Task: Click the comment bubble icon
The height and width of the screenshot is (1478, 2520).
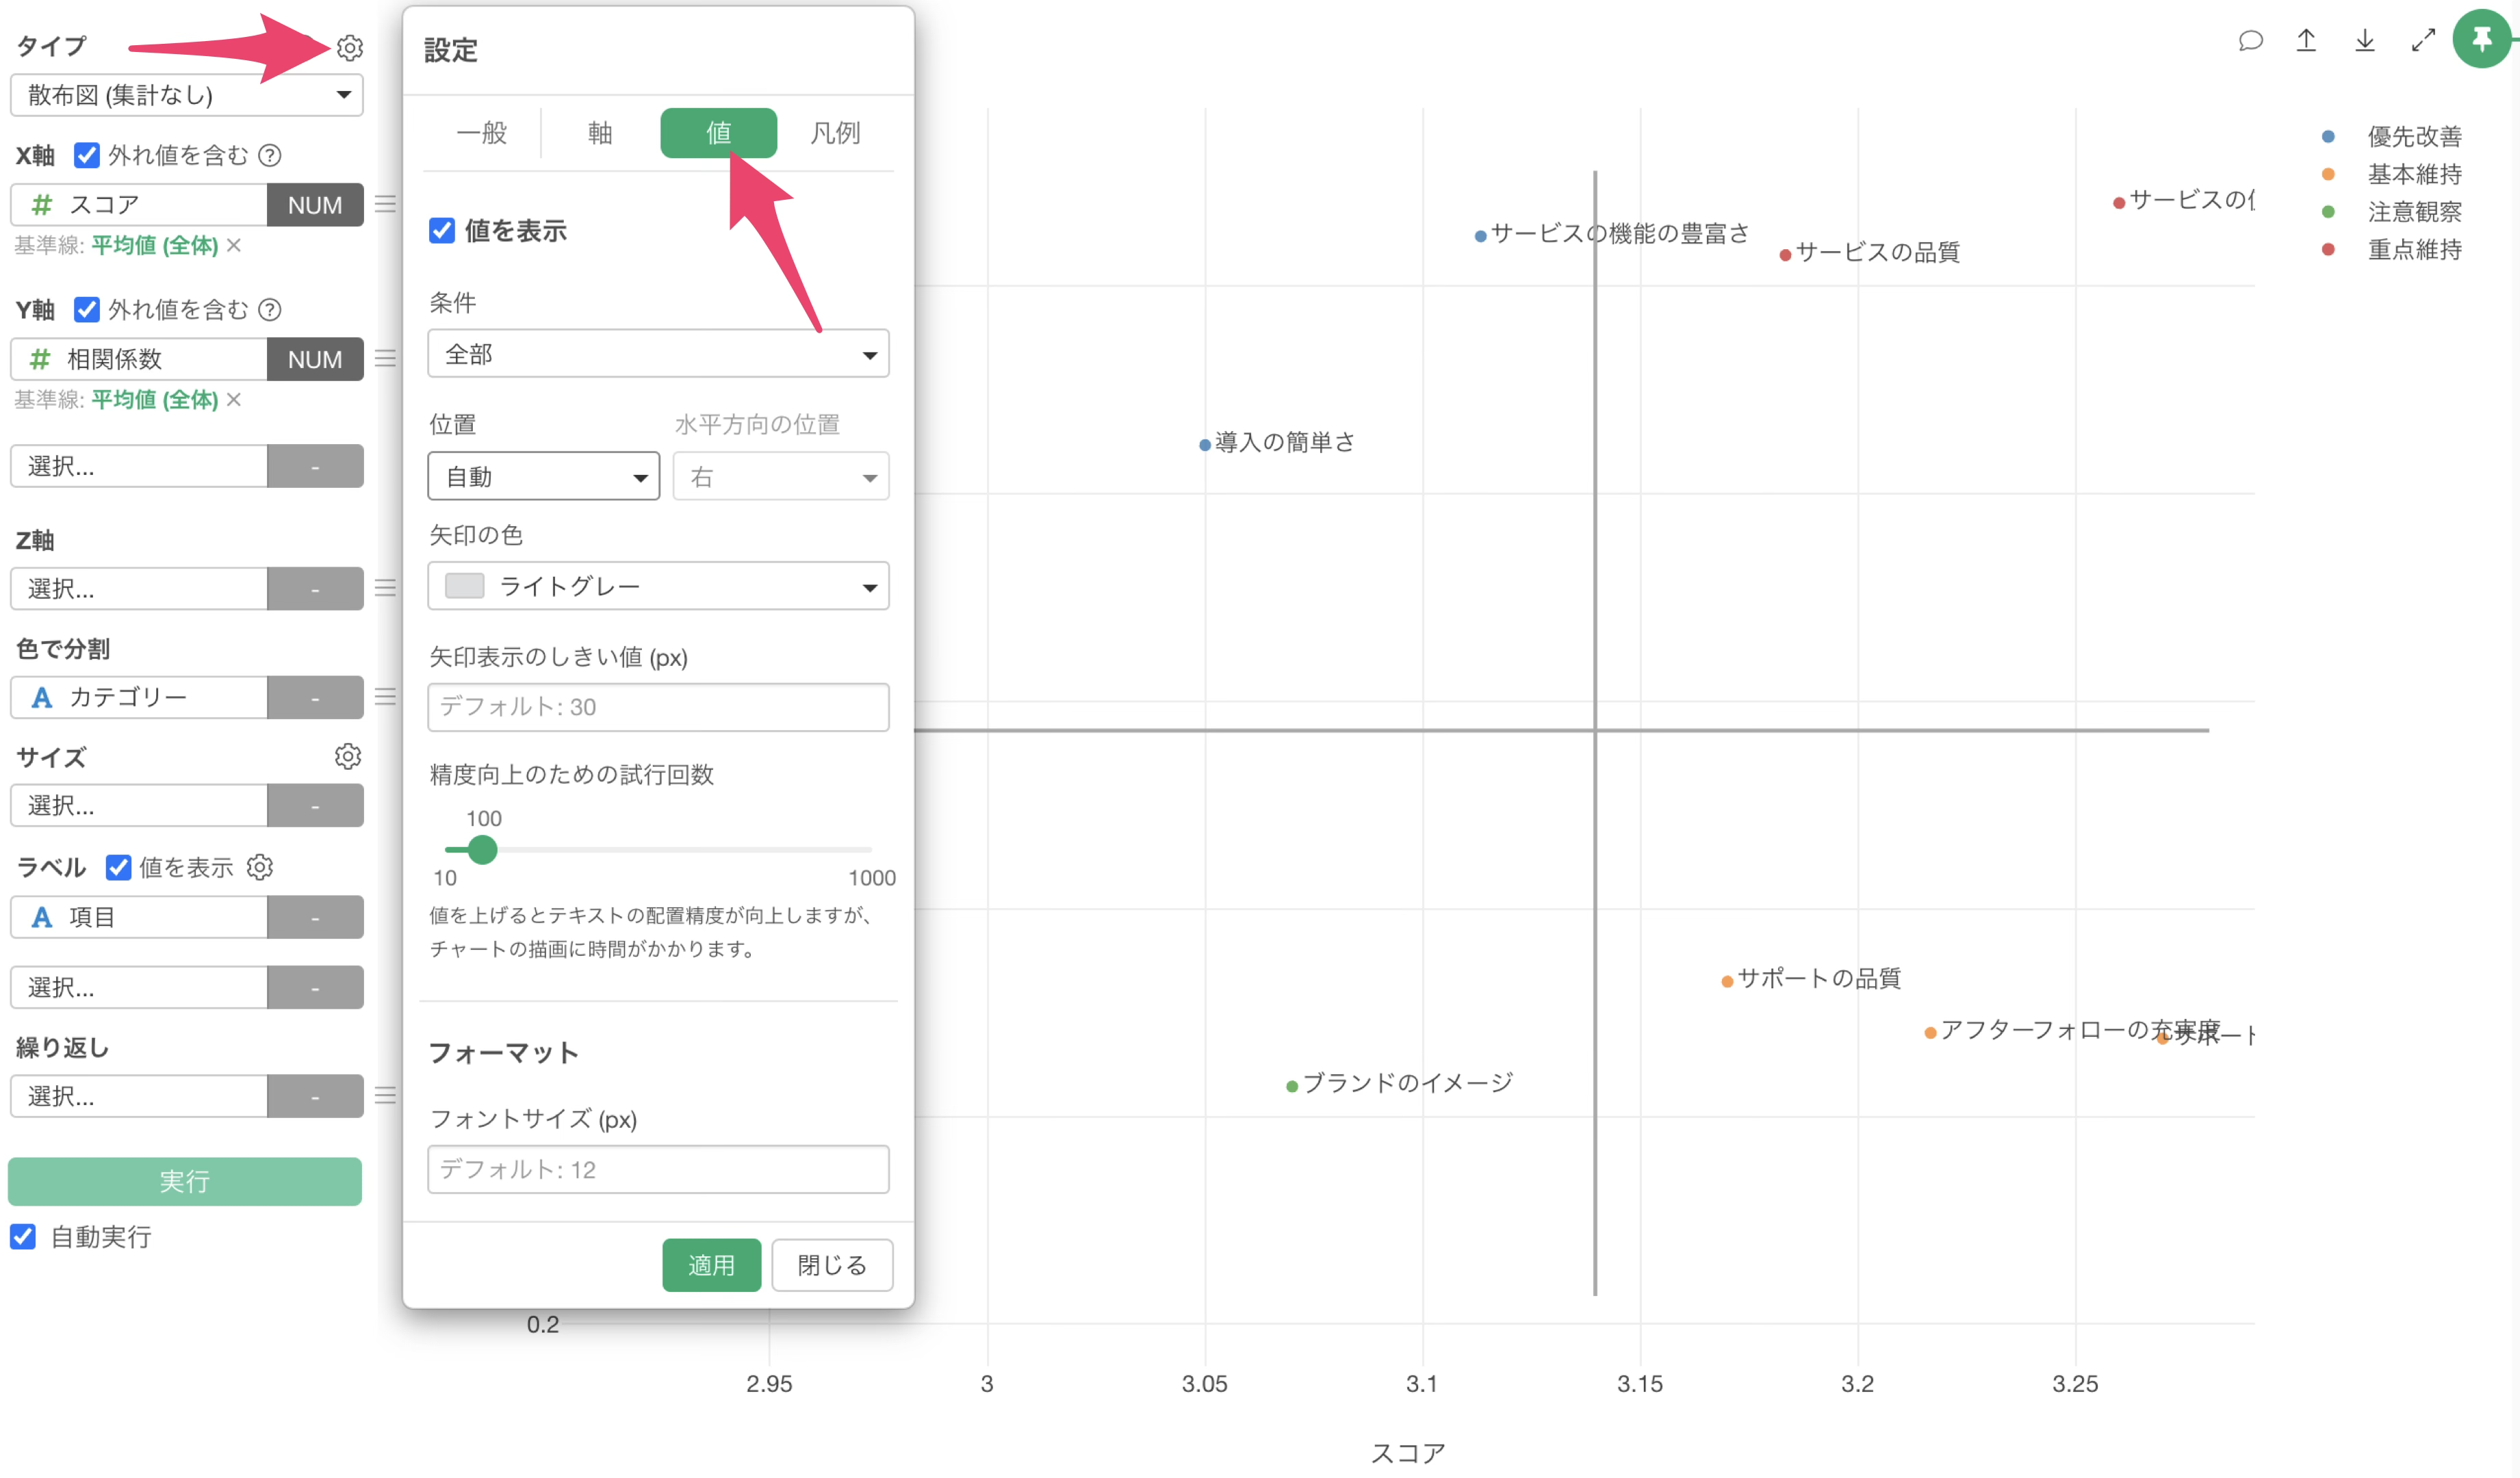Action: pyautogui.click(x=2250, y=41)
